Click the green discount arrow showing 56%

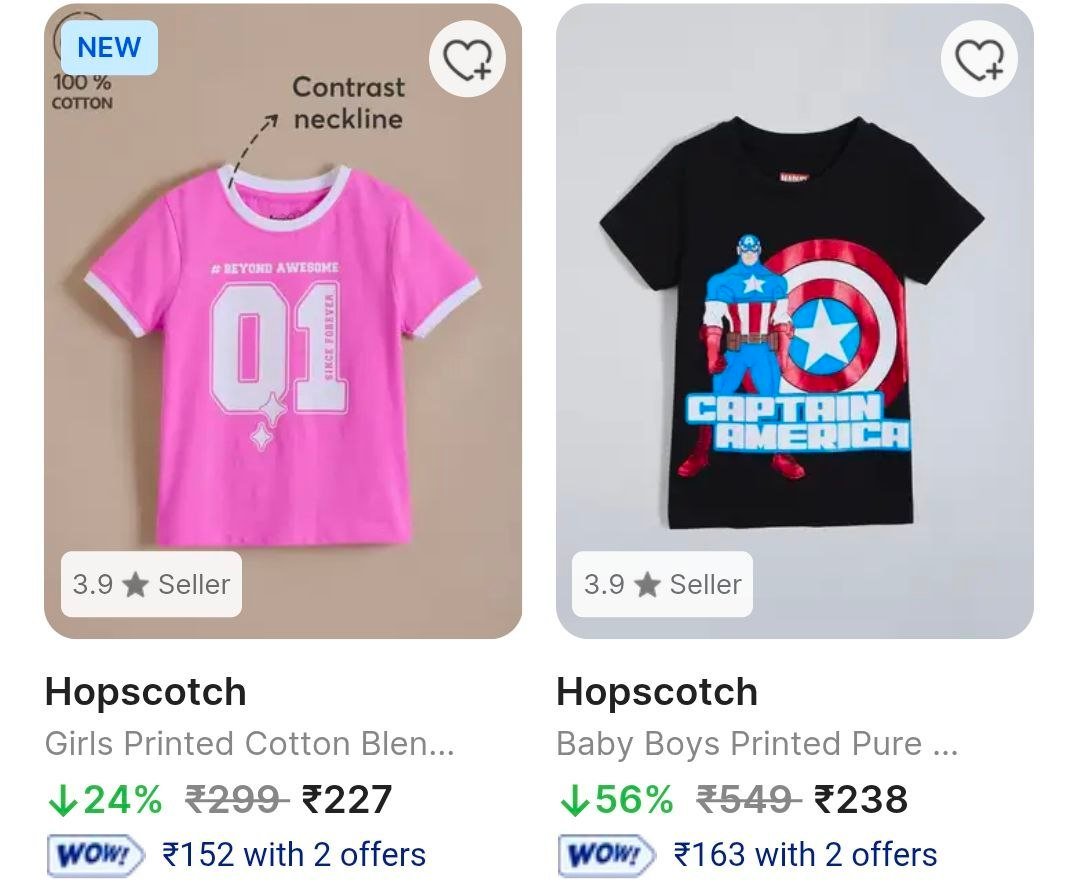pyautogui.click(x=574, y=800)
